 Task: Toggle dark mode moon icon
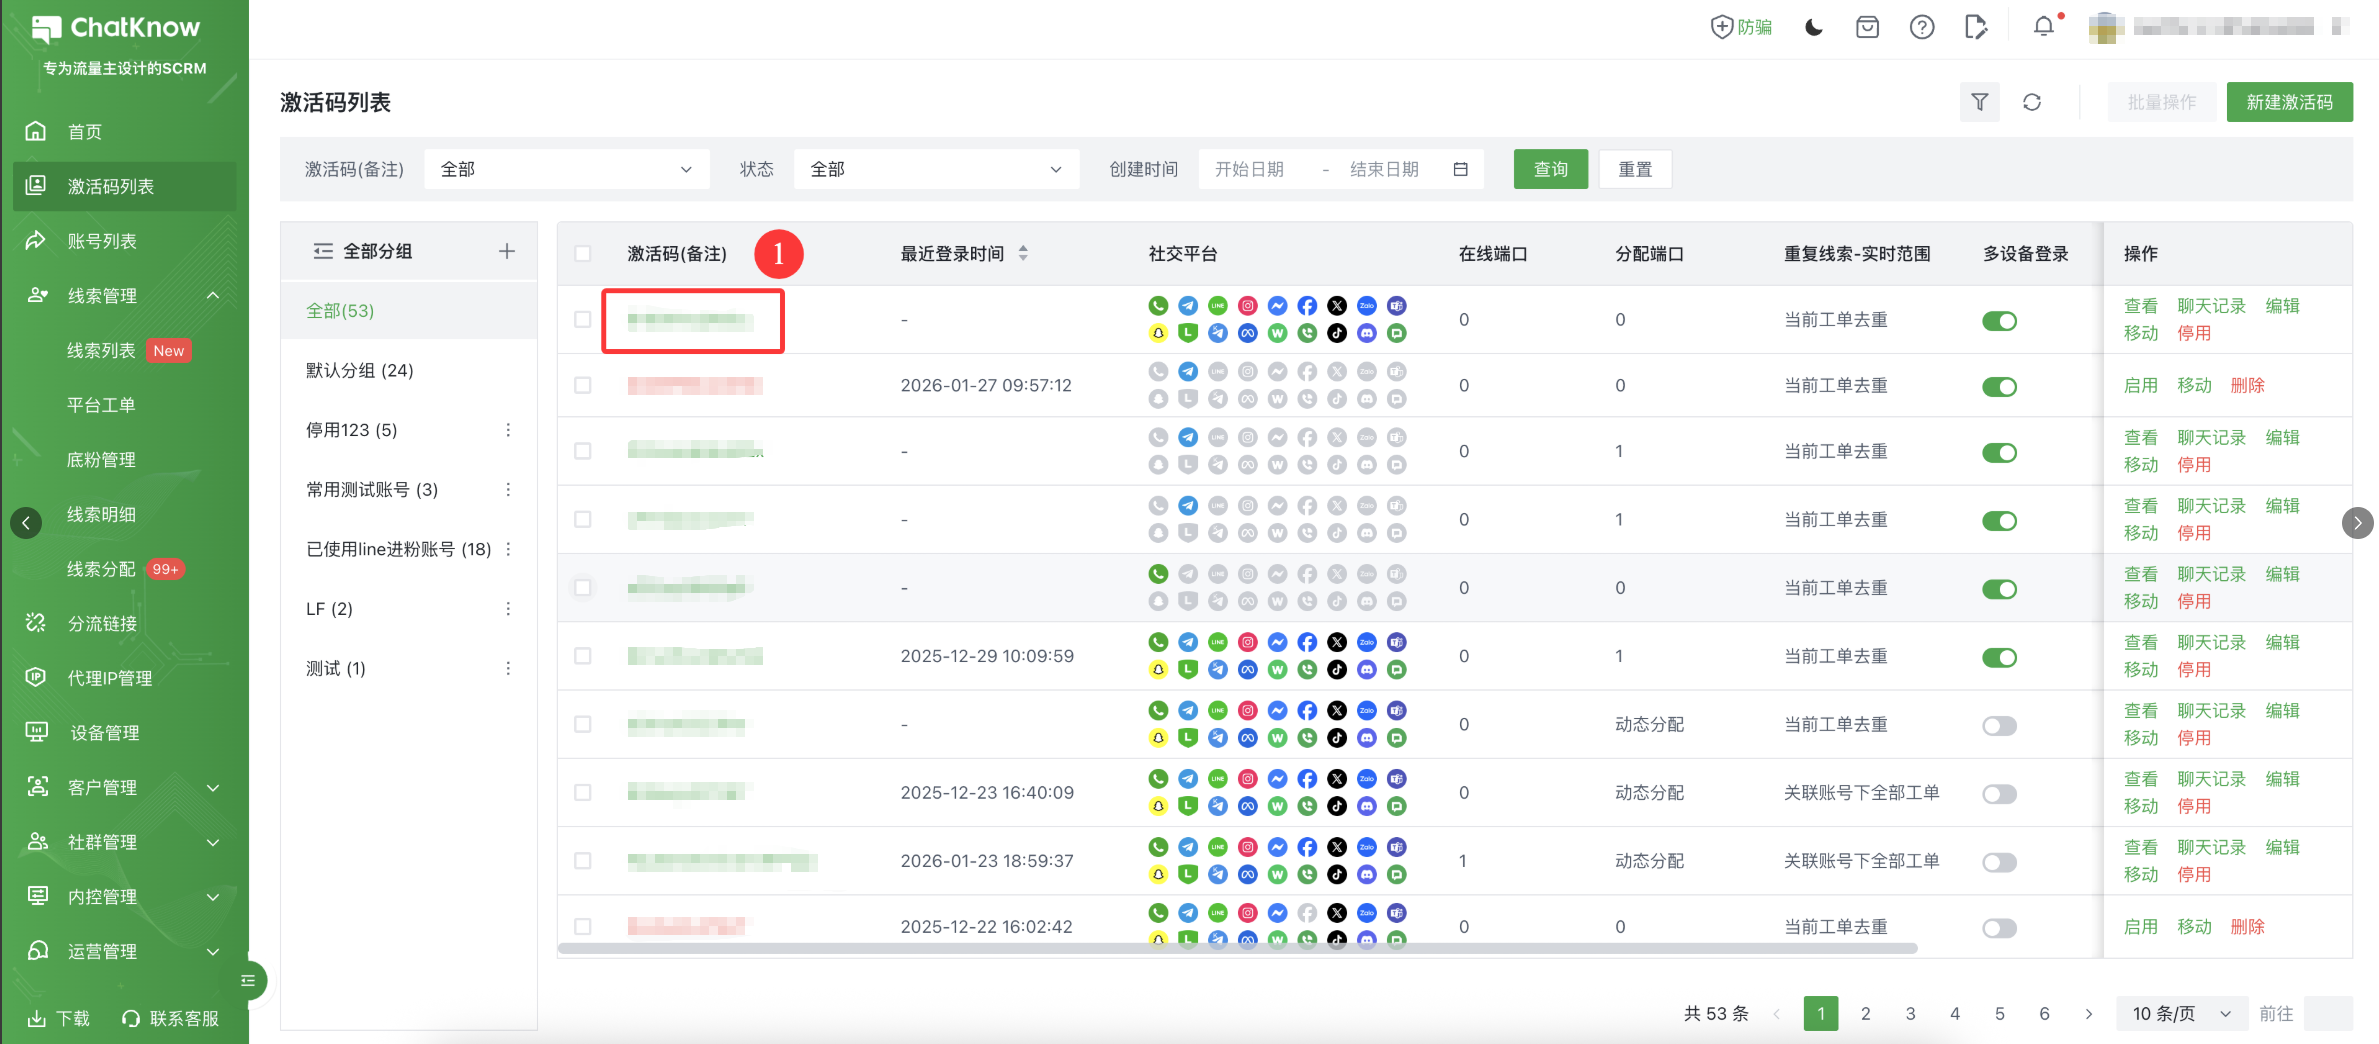(x=1813, y=27)
